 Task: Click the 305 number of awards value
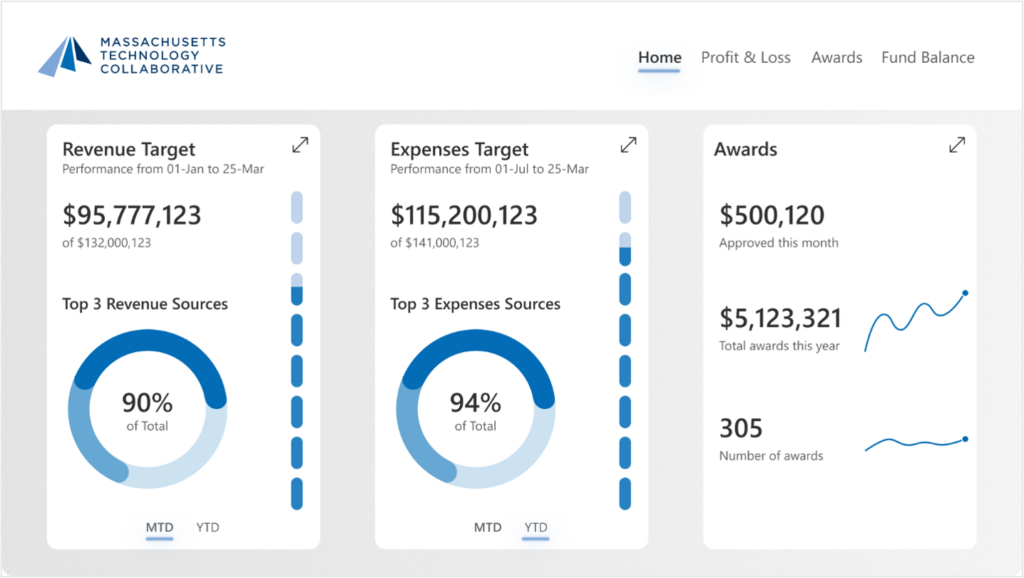click(741, 428)
